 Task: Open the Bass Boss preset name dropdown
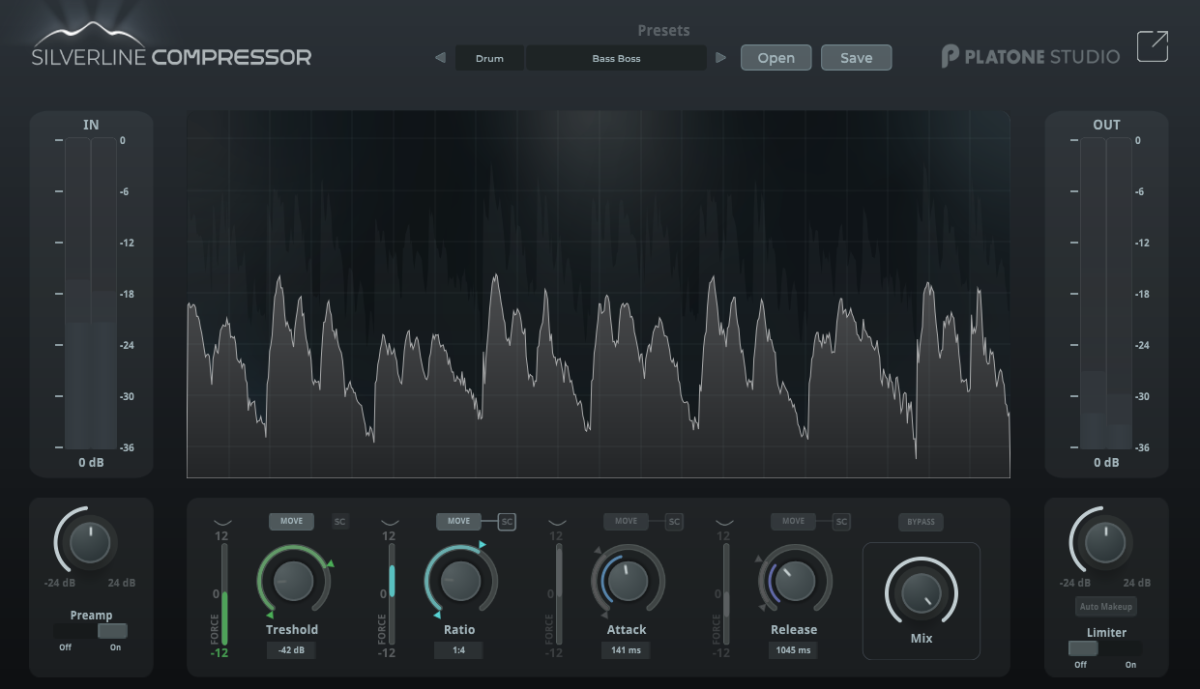[616, 58]
